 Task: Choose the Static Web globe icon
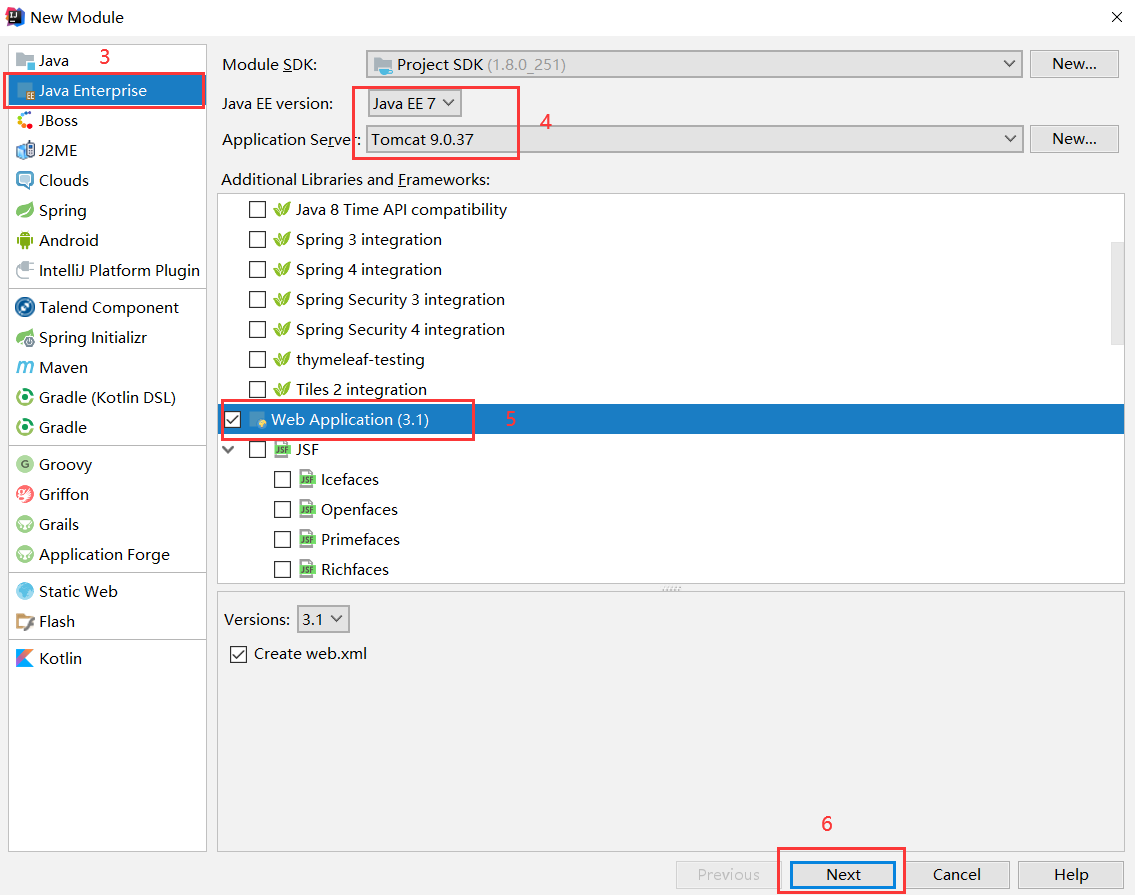[x=25, y=592]
